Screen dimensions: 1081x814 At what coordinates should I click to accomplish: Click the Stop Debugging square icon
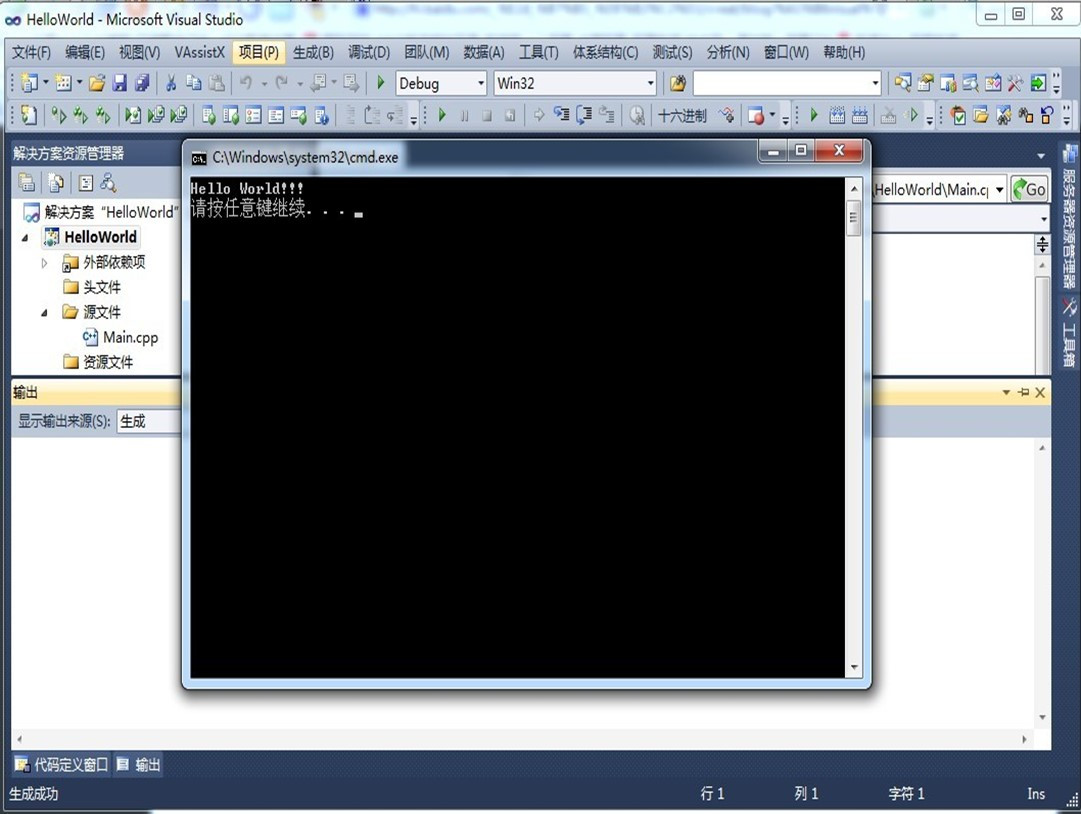click(x=487, y=115)
